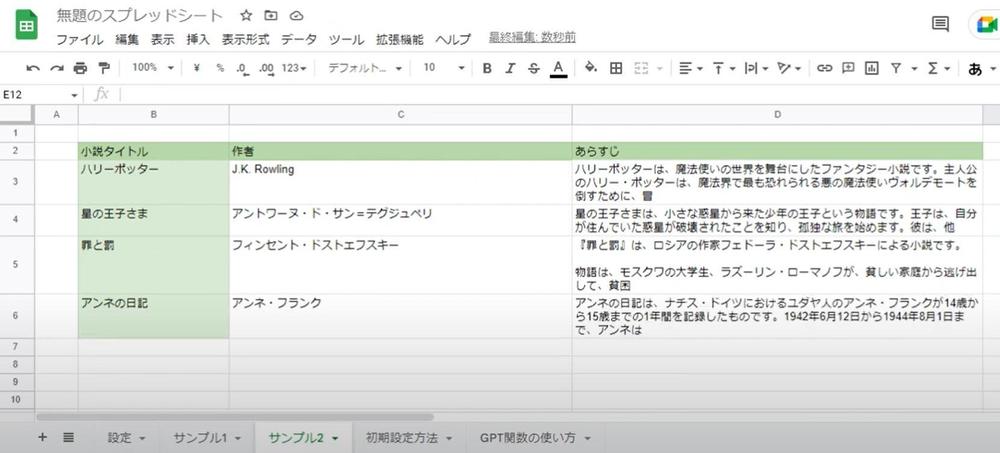Open the horizontal align dropdown
This screenshot has height=453, width=1000.
691,68
